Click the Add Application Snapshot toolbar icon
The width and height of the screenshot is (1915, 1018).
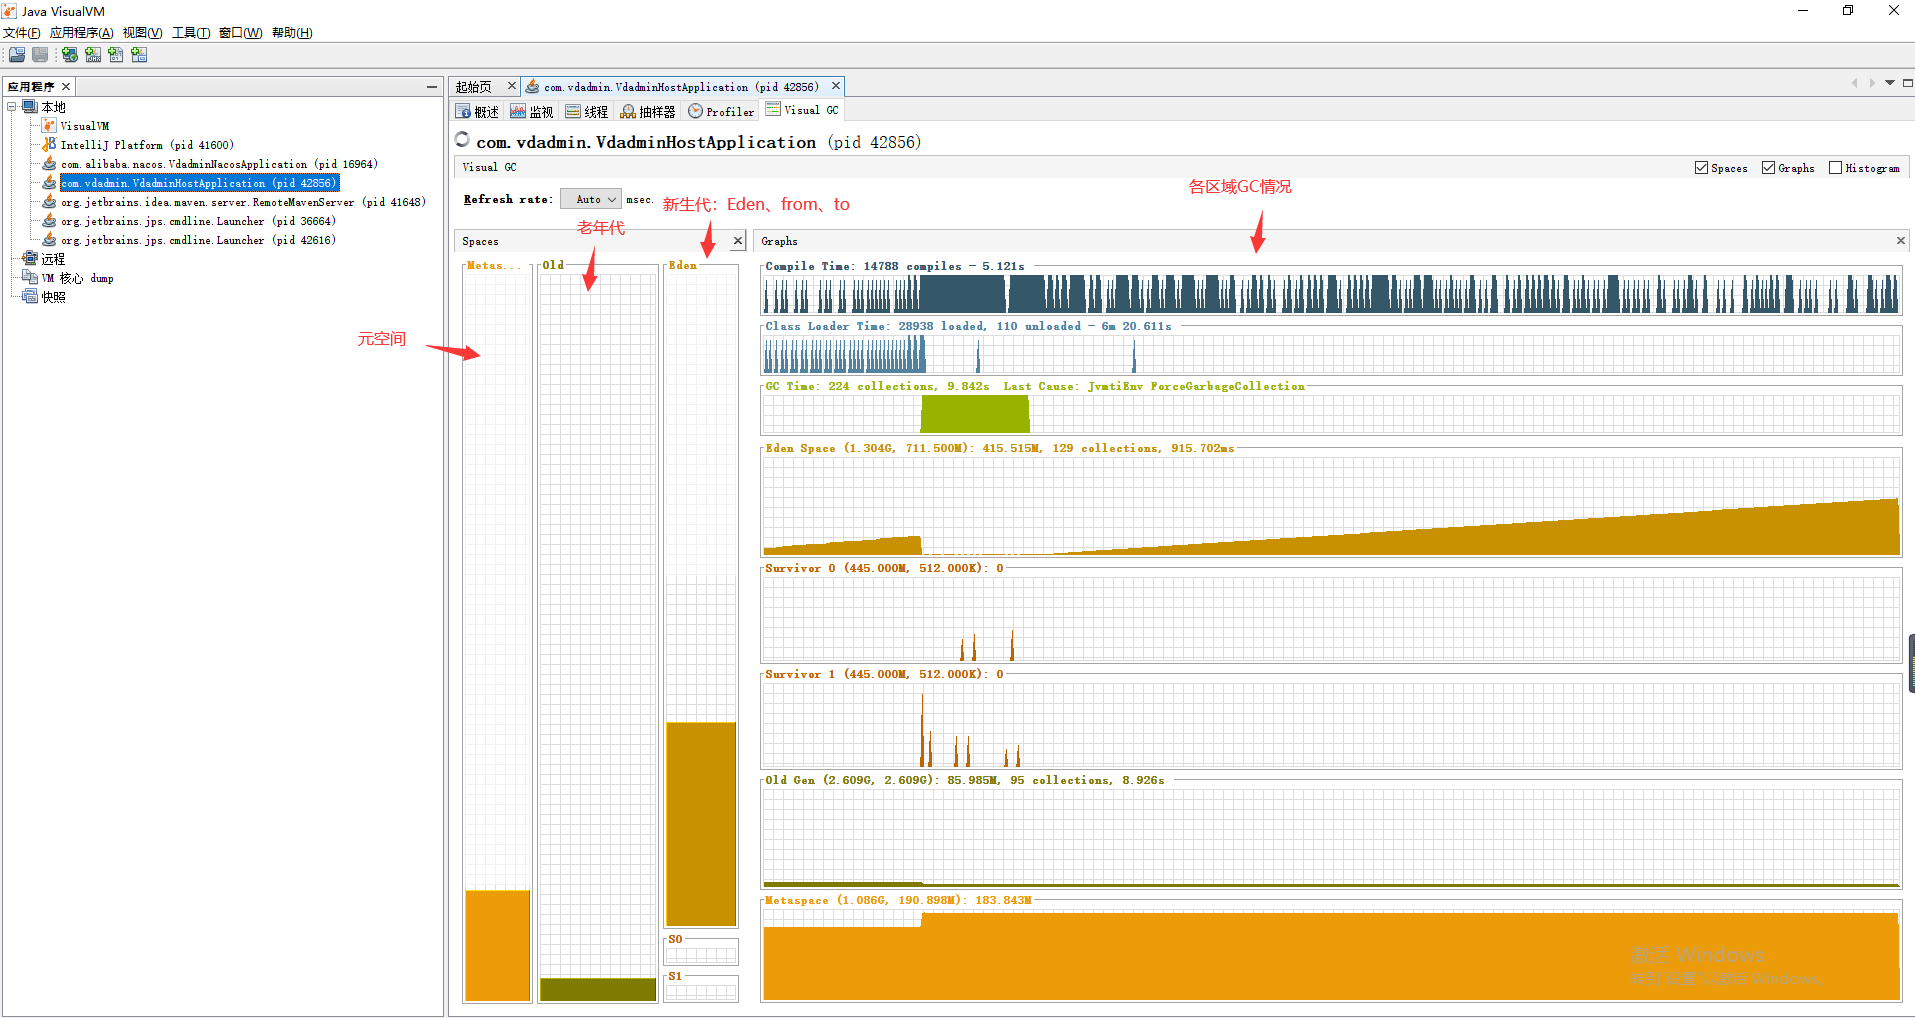(139, 54)
